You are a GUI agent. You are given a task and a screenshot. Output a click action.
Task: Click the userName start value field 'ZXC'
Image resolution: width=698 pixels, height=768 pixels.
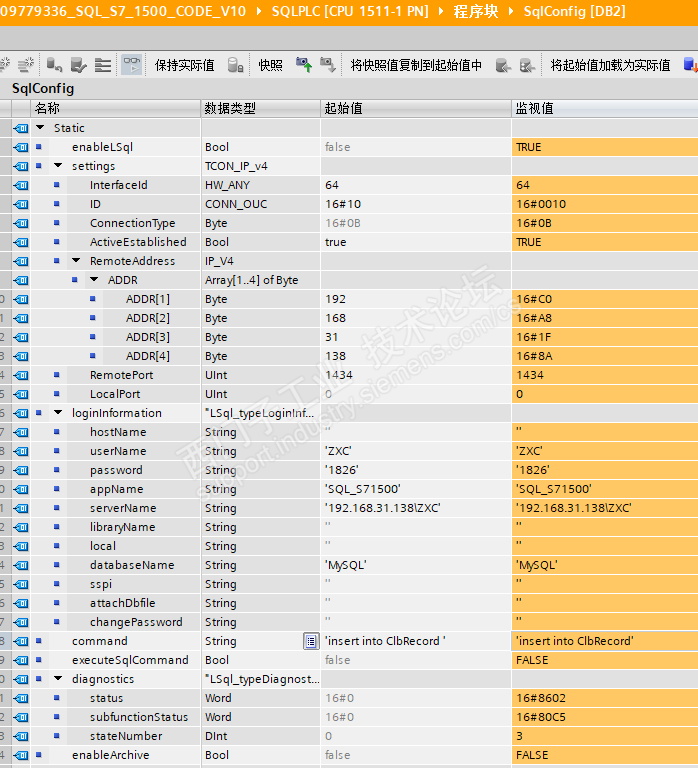pyautogui.click(x=339, y=451)
